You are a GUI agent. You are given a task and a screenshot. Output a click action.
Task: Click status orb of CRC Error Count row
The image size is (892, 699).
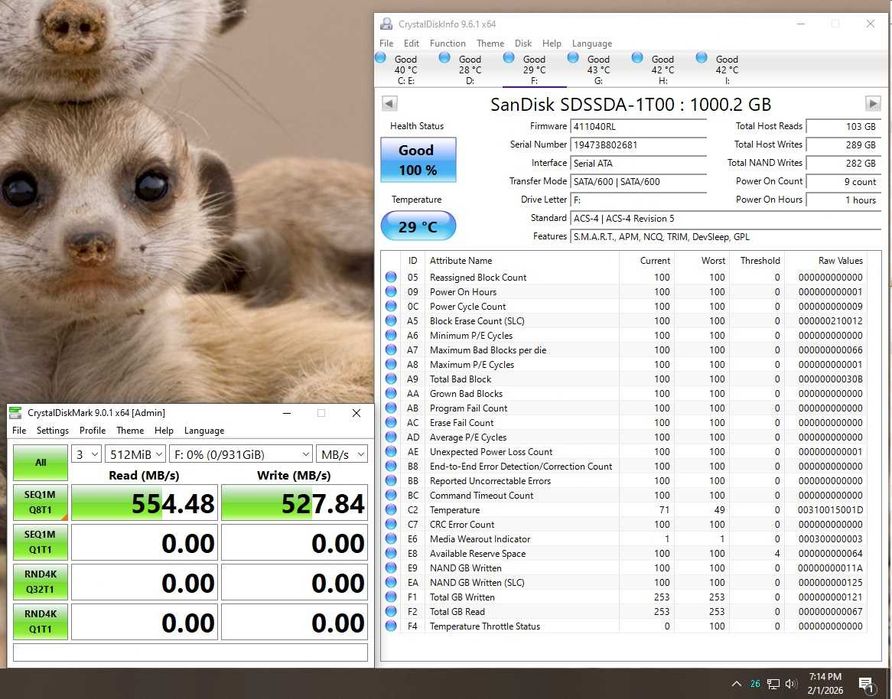pos(391,524)
